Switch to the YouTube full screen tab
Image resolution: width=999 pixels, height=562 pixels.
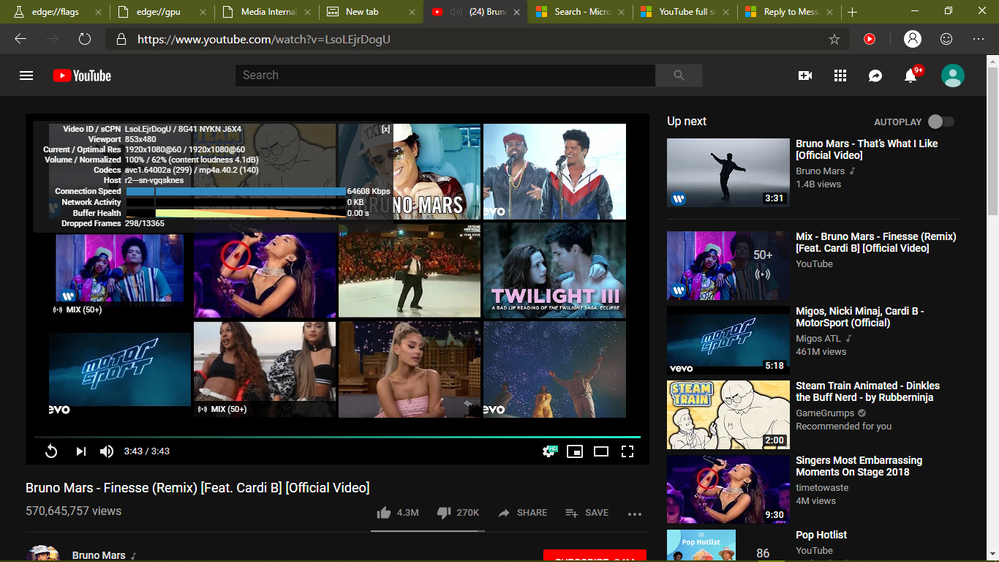coord(686,11)
